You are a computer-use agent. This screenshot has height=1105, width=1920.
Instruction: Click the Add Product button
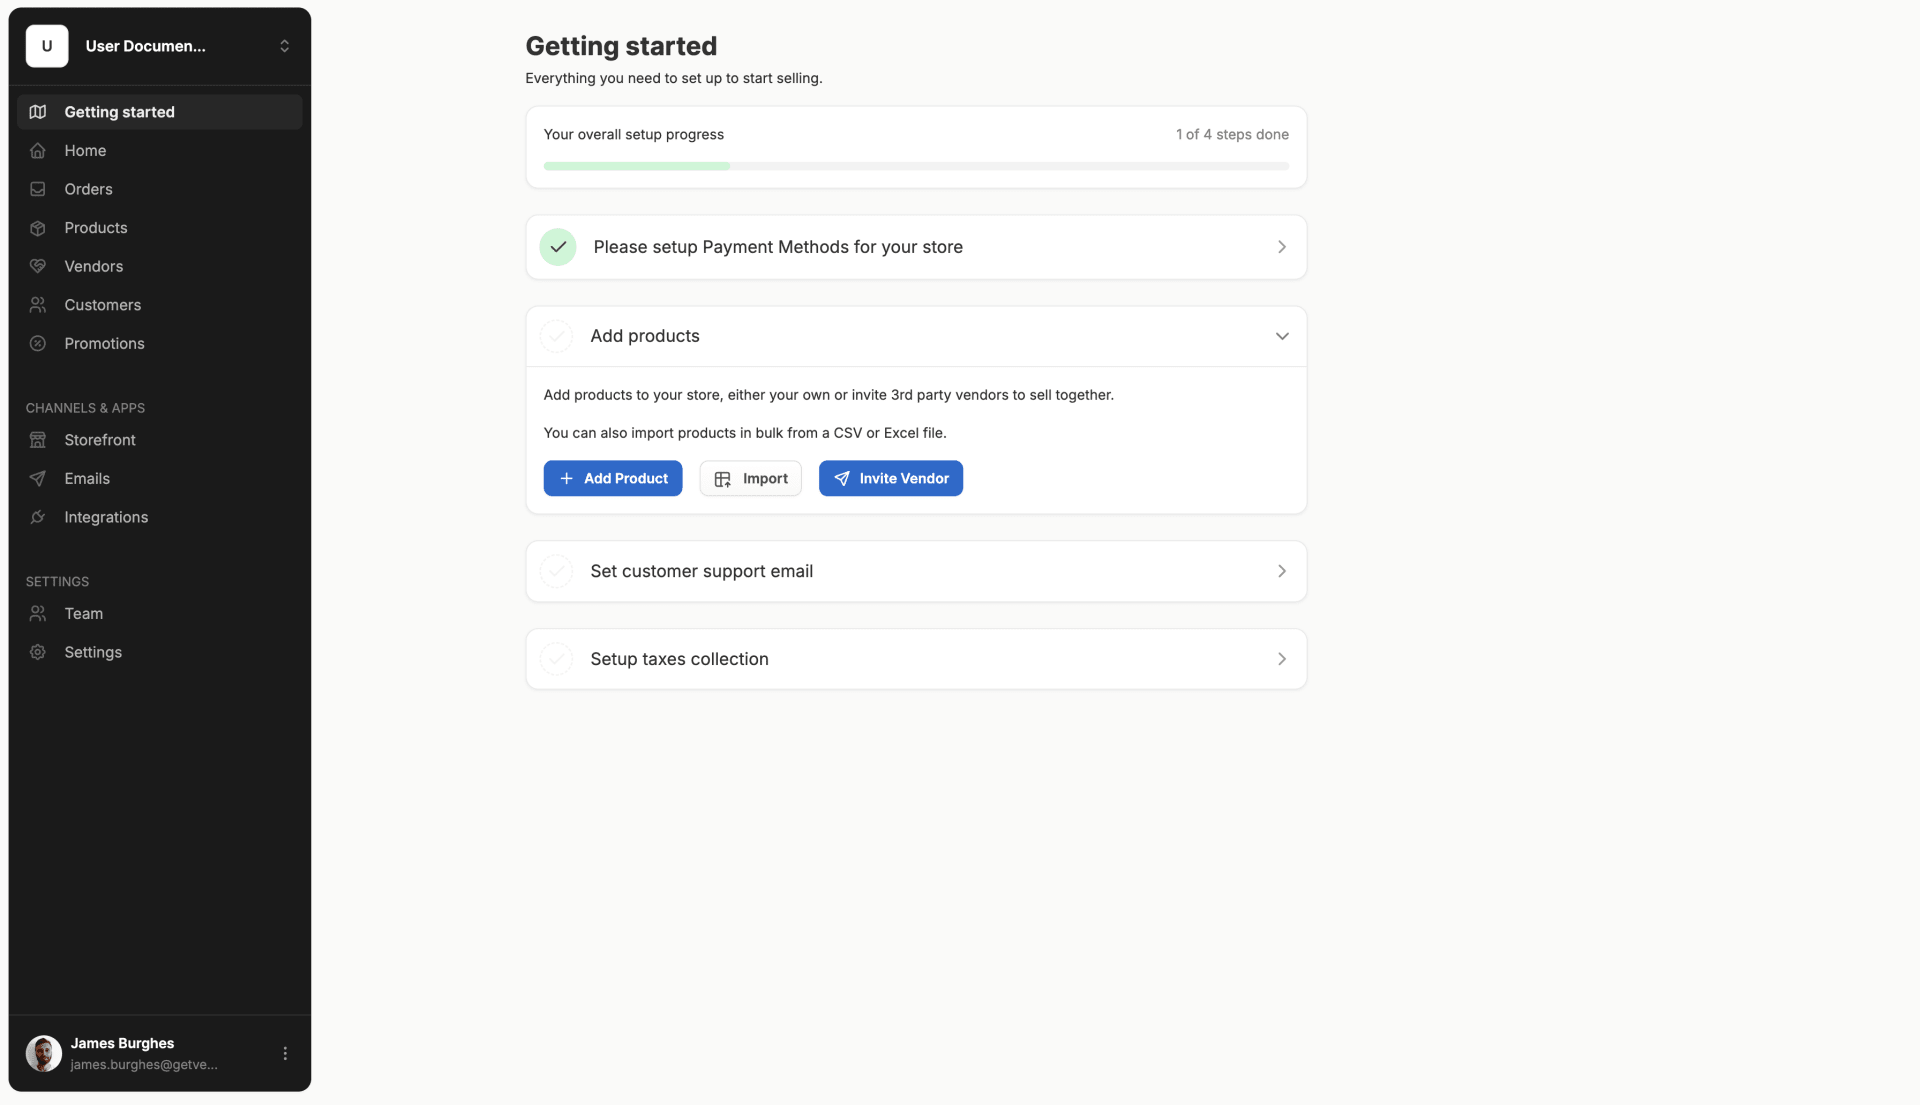coord(613,478)
